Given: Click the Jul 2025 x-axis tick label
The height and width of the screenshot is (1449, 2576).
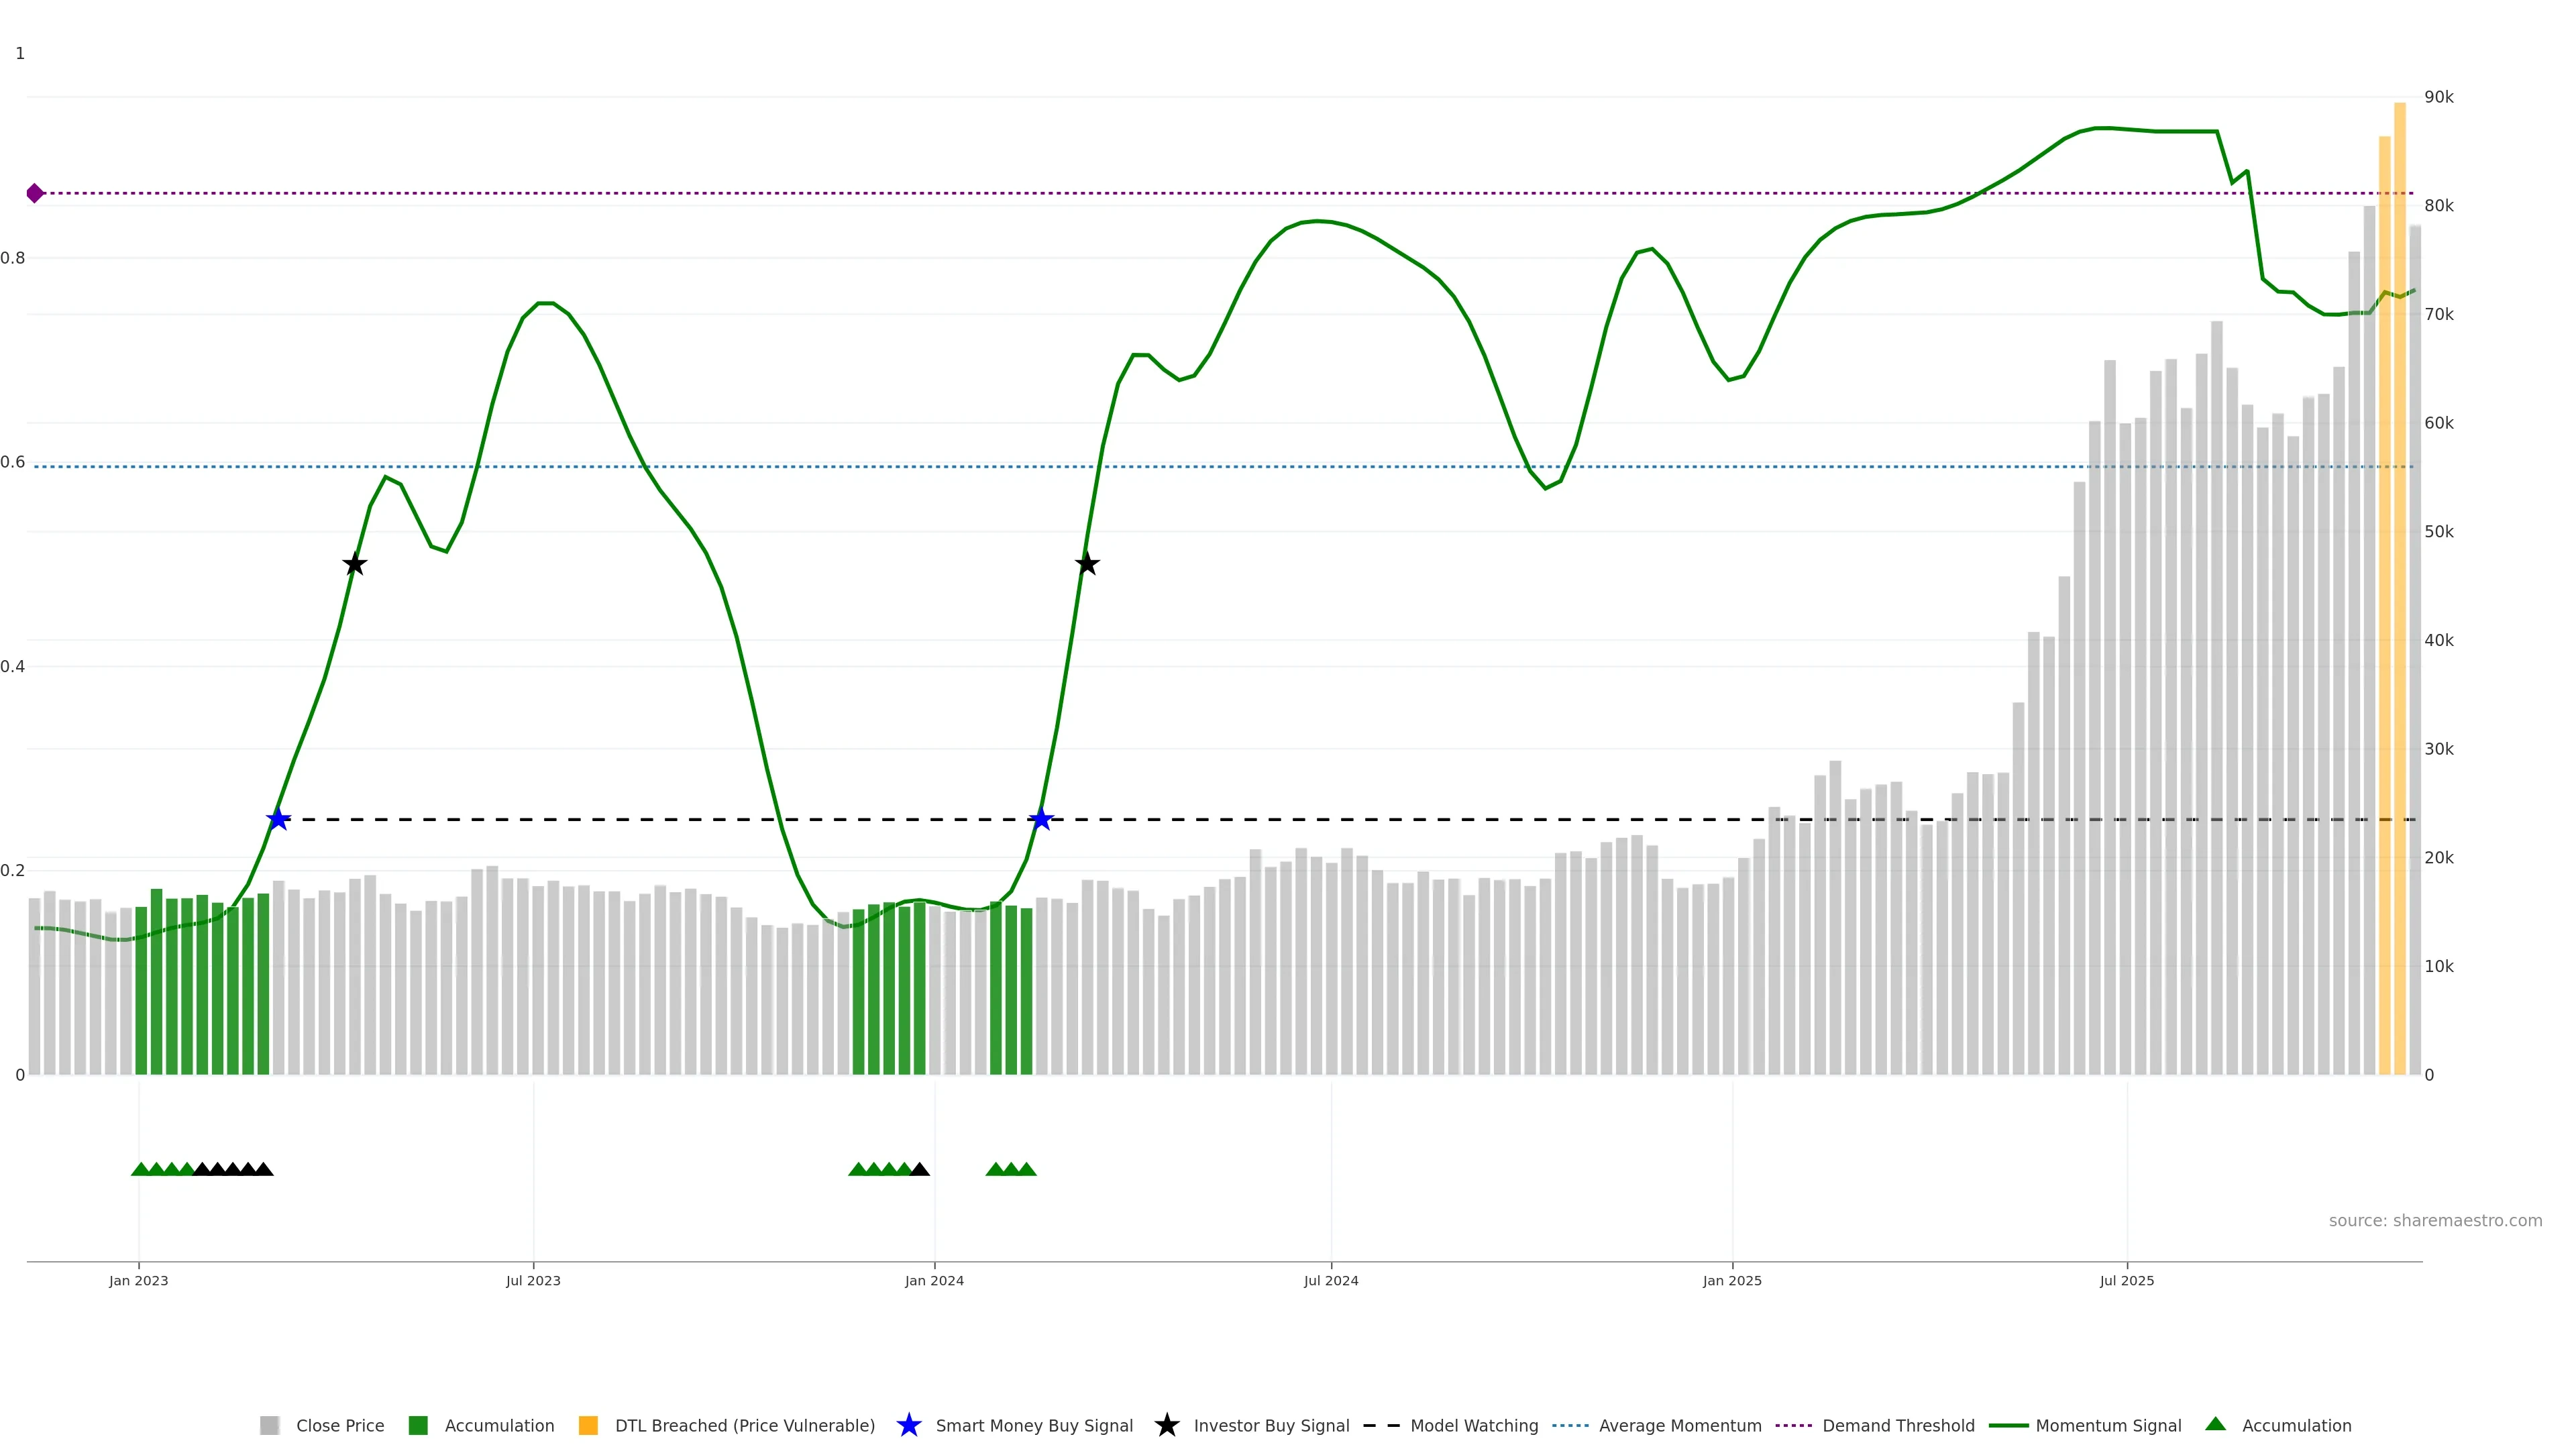Looking at the screenshot, I should [2126, 1281].
